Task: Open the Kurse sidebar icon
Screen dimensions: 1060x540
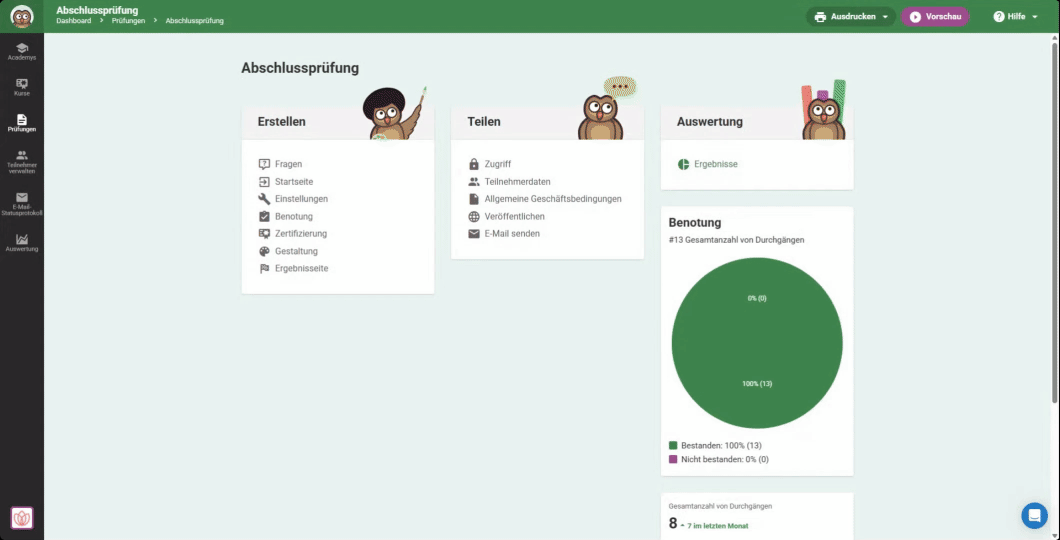Action: click(22, 87)
